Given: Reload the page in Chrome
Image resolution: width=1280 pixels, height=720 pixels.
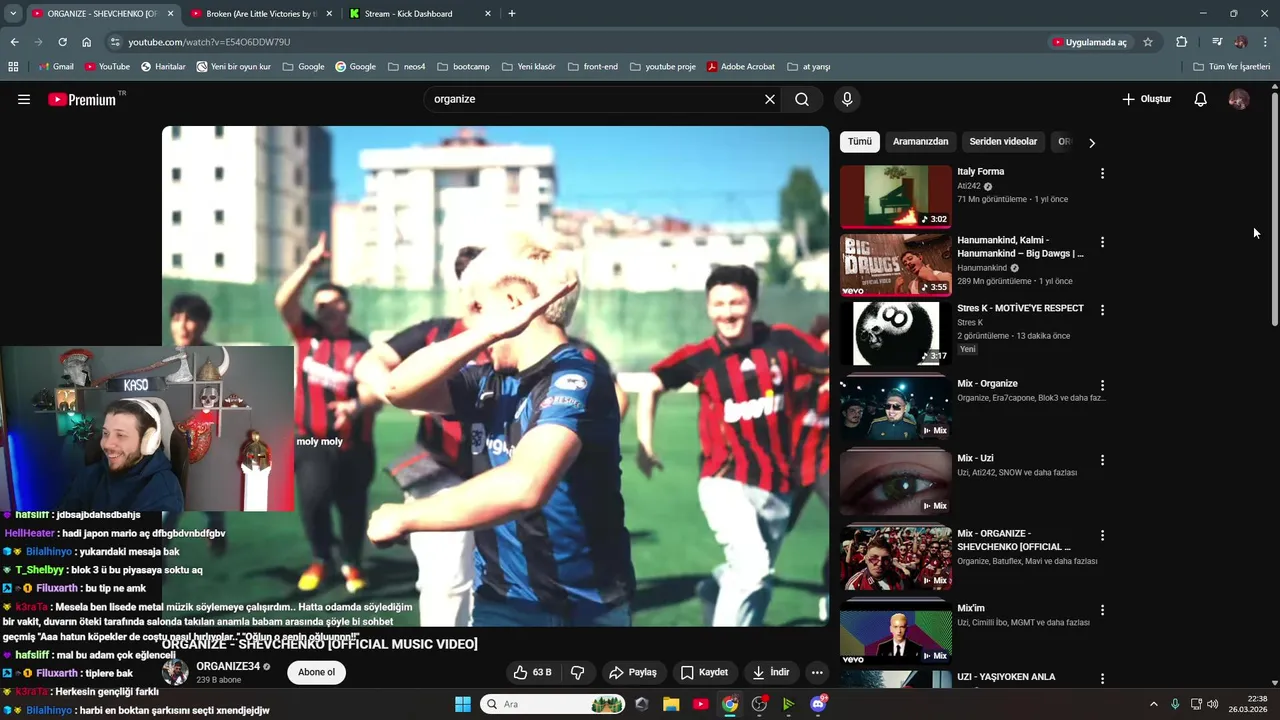Looking at the screenshot, I should (62, 42).
